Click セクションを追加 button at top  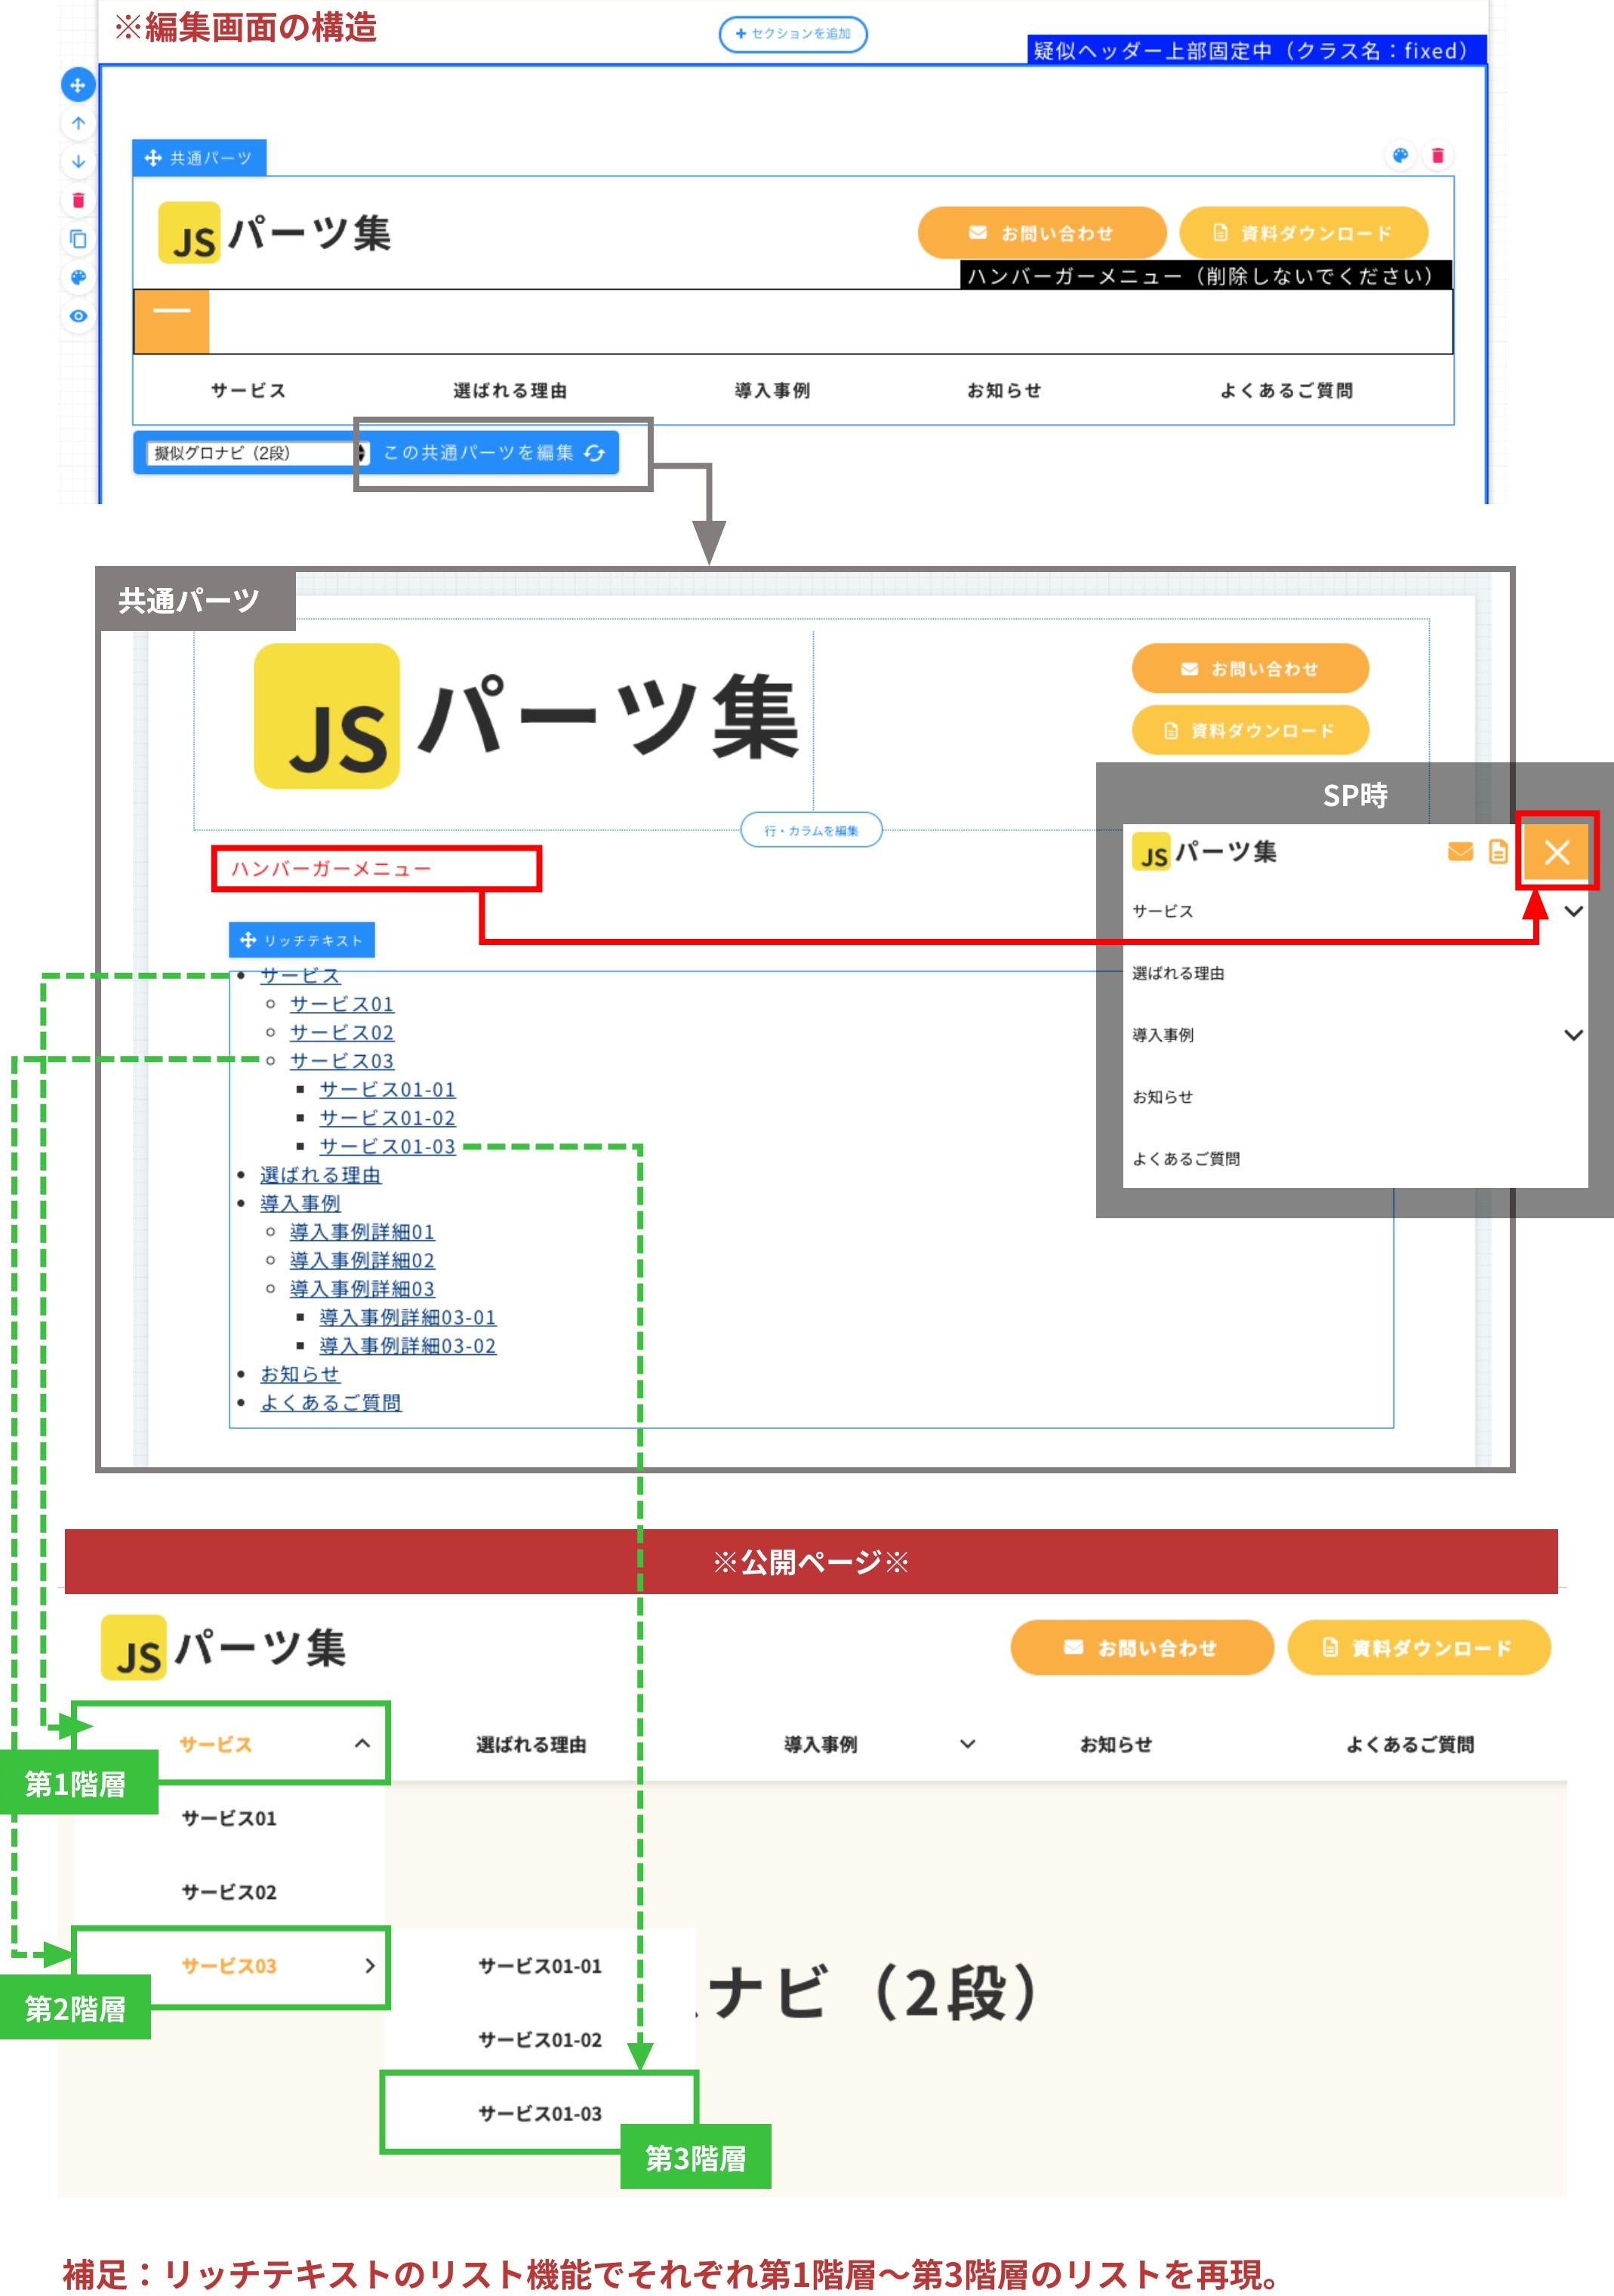(793, 34)
